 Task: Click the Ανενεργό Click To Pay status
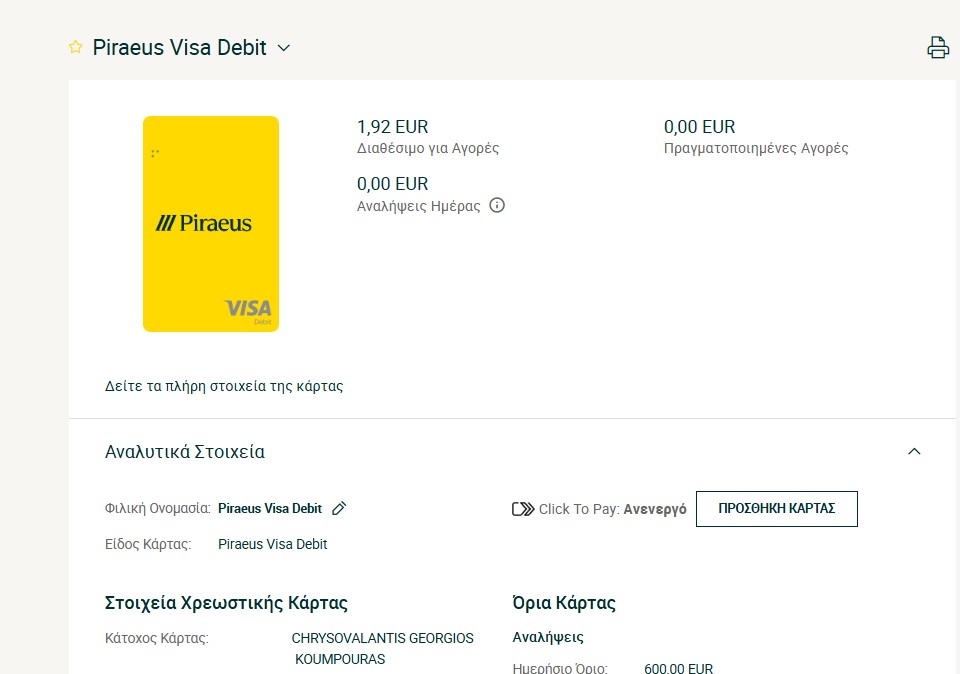pyautogui.click(x=654, y=509)
